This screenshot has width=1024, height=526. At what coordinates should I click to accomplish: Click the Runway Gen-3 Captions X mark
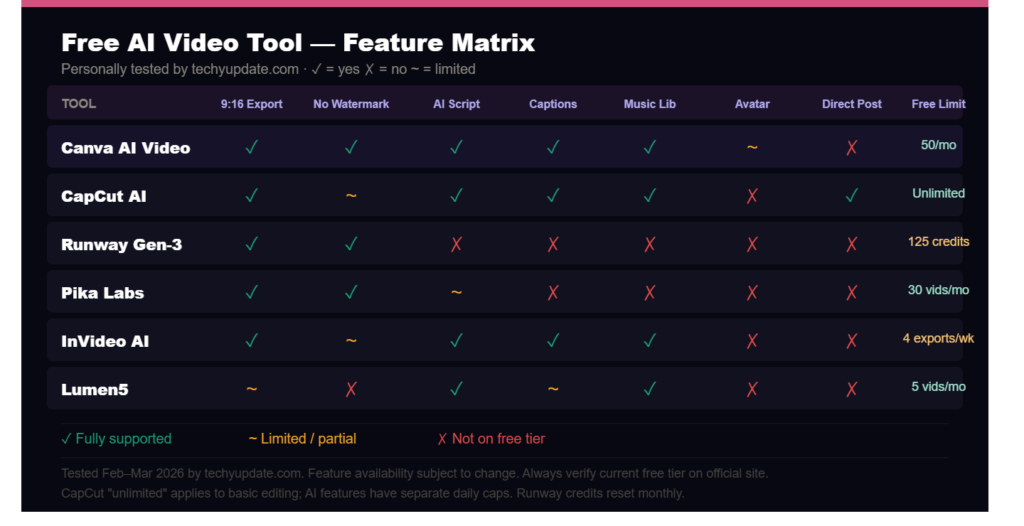pos(552,244)
